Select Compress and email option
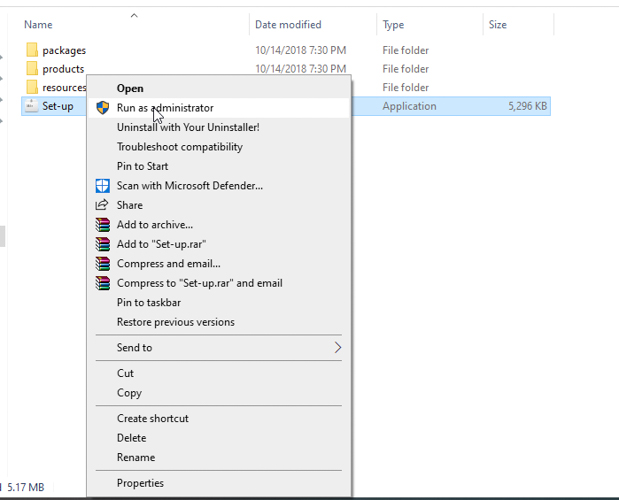Image resolution: width=619 pixels, height=500 pixels. point(219,263)
